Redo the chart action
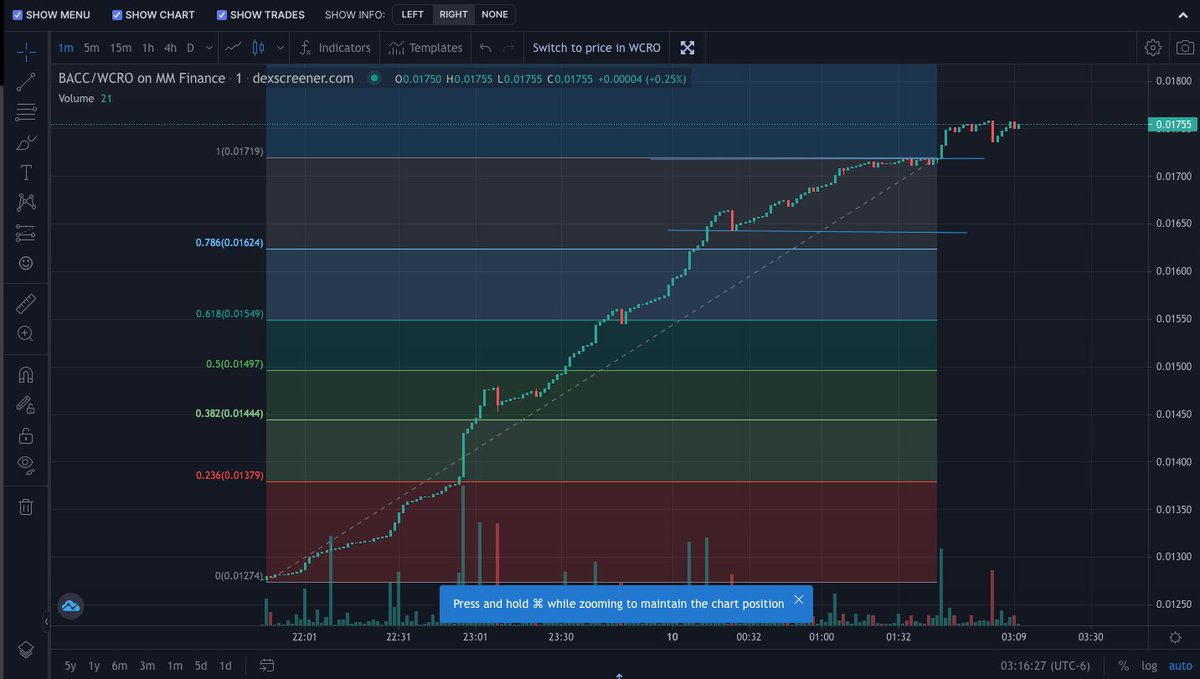1200x679 pixels. coord(509,47)
